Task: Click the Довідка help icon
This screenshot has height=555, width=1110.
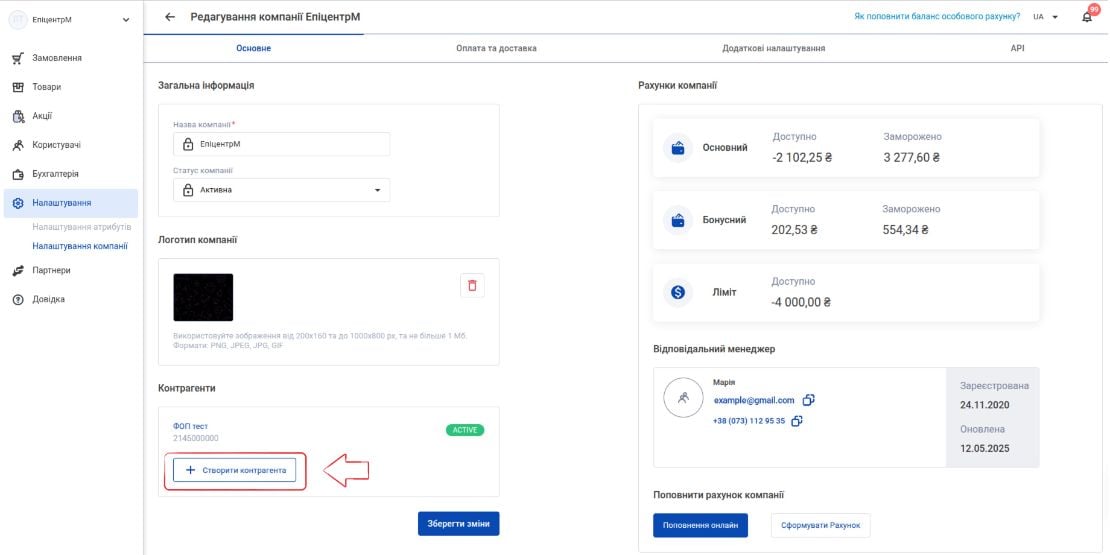Action: 18,299
